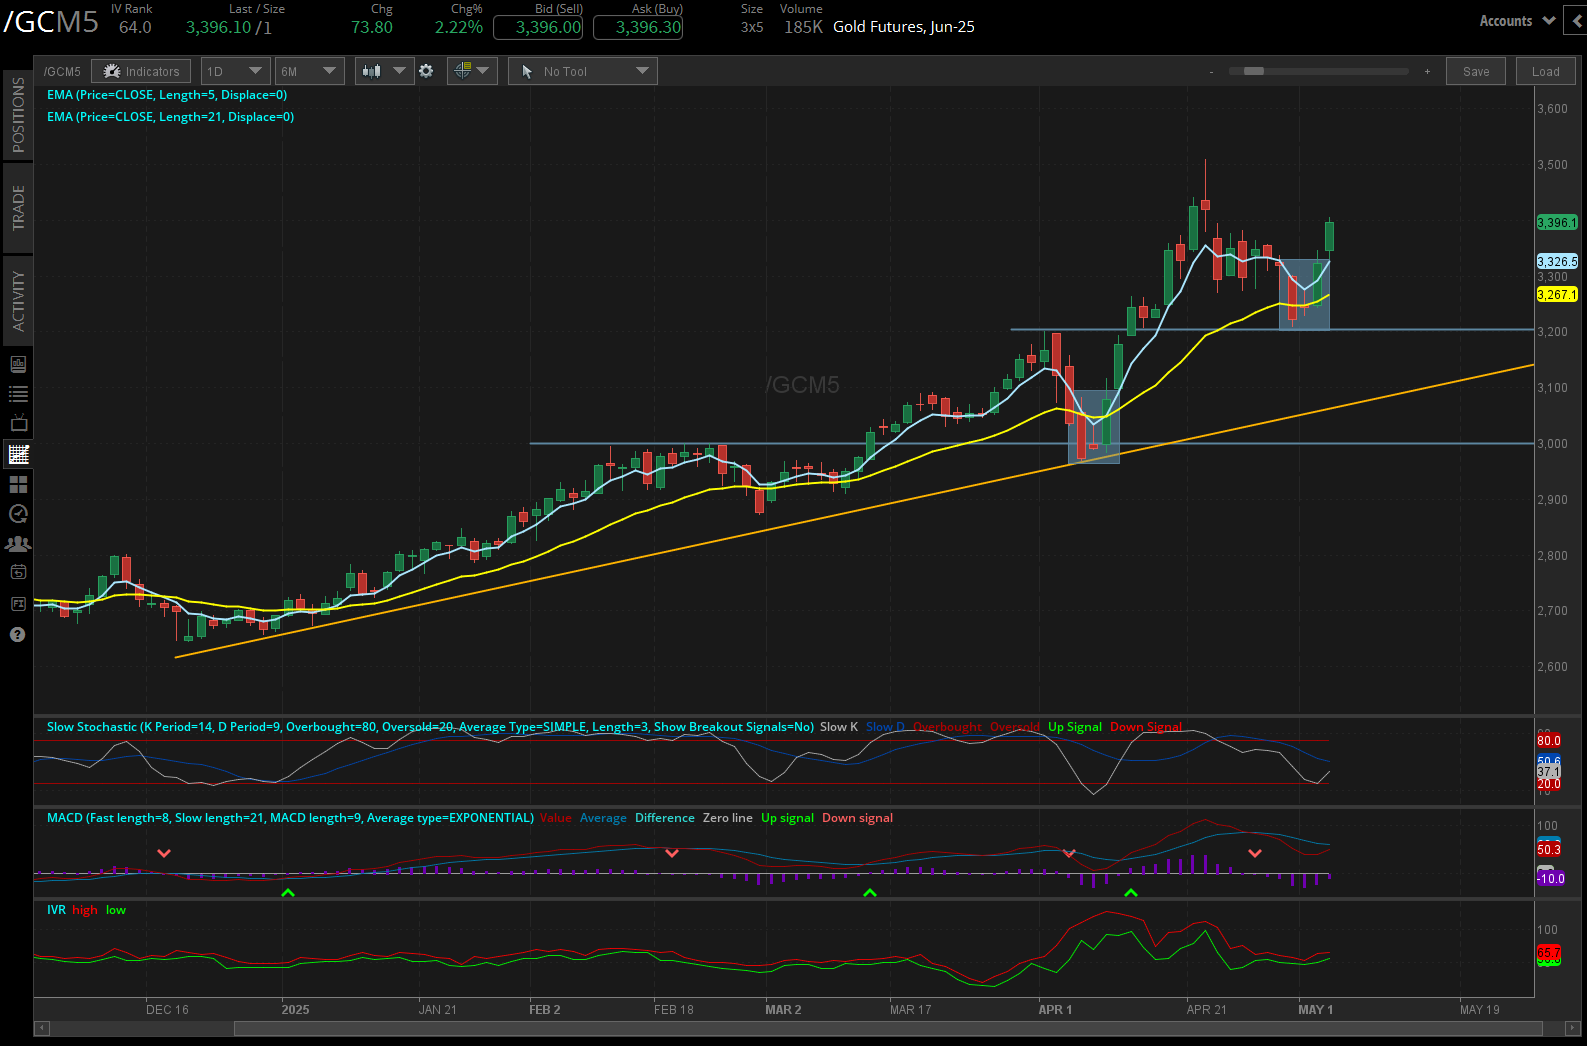This screenshot has height=1046, width=1587.
Task: Open chart settings gear icon
Action: pyautogui.click(x=426, y=71)
